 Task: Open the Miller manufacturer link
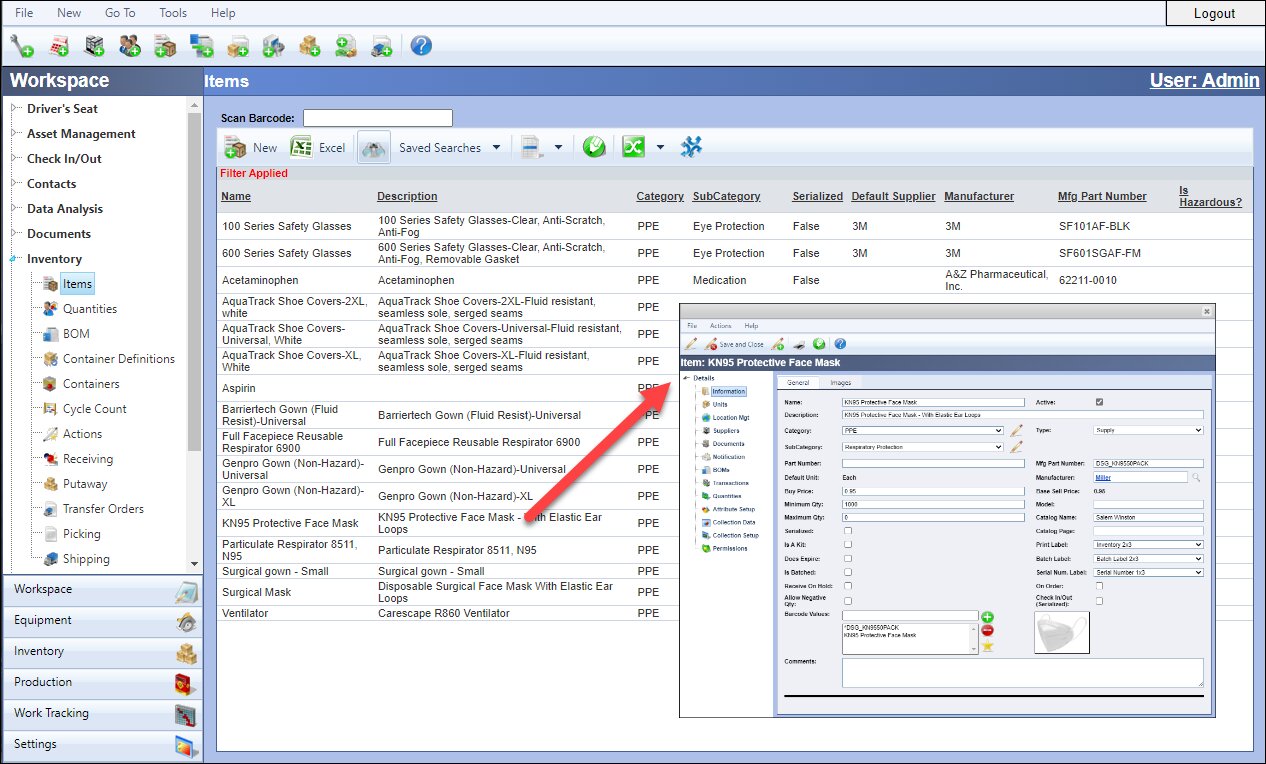click(x=1103, y=477)
